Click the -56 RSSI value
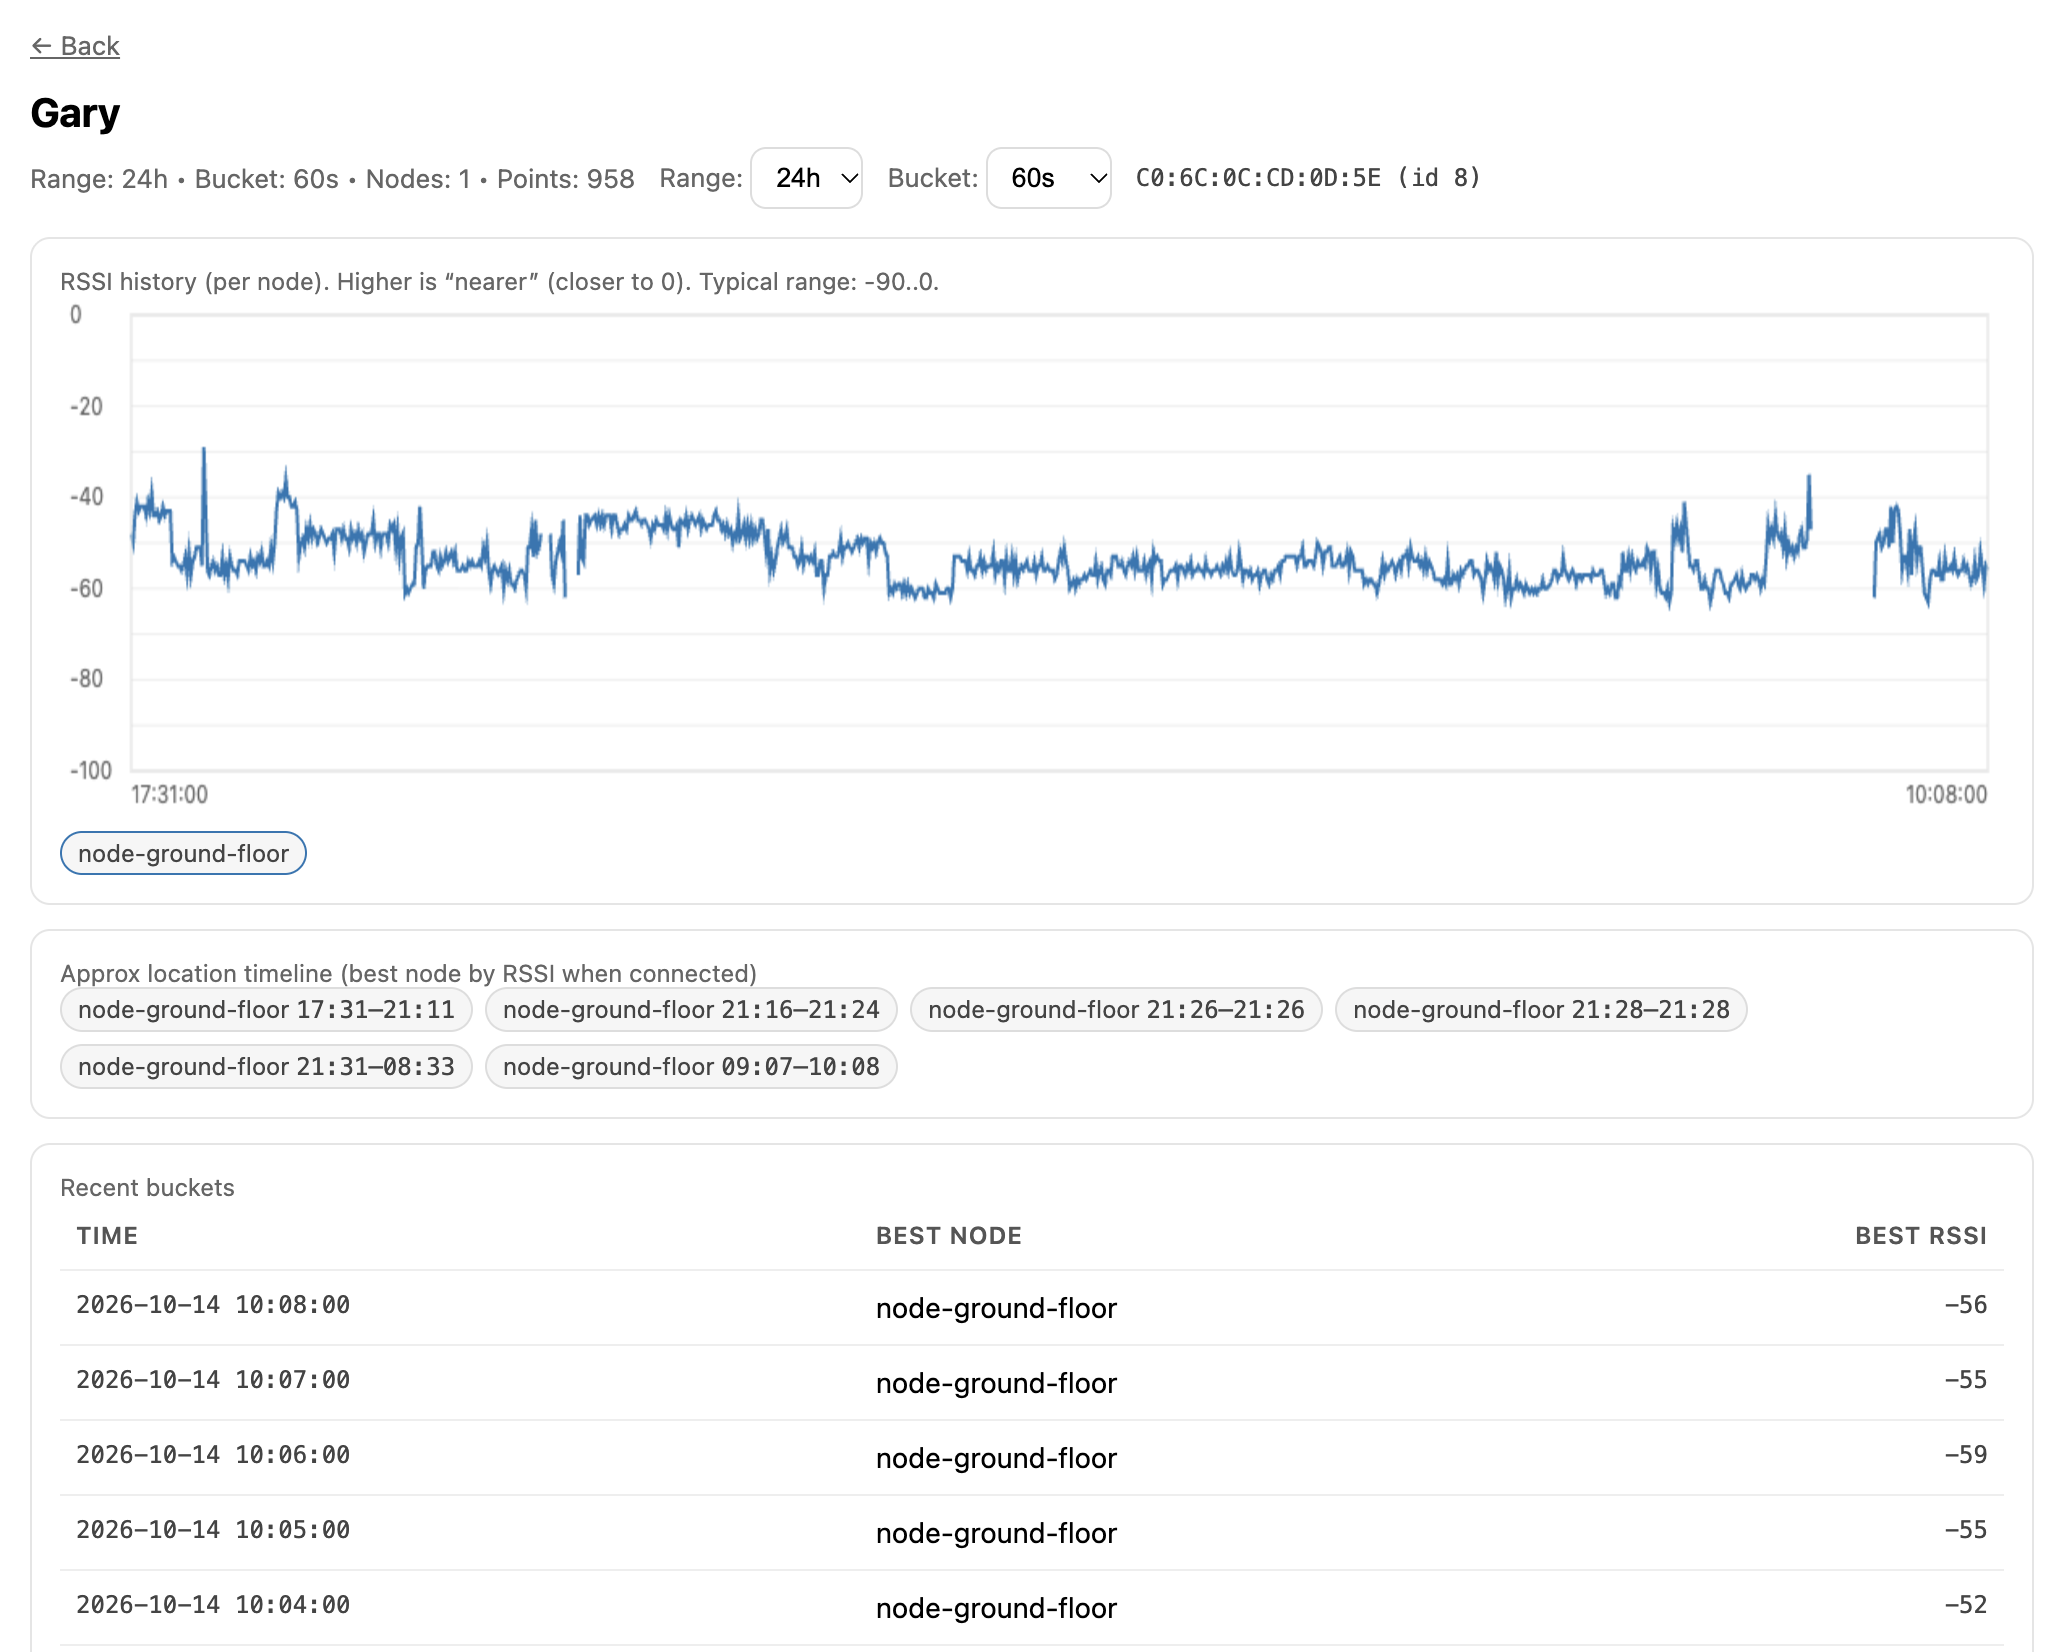The width and height of the screenshot is (2062, 1652). 1965,1305
